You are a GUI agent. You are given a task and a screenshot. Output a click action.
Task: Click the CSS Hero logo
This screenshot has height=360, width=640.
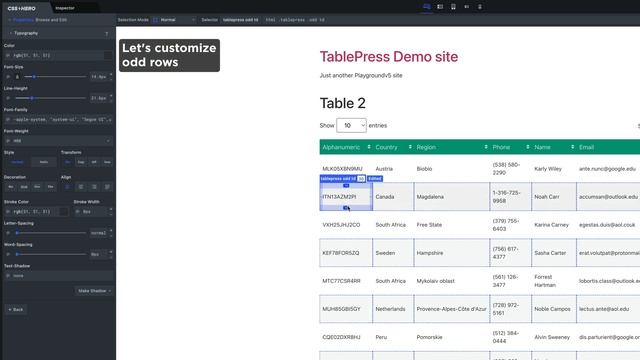[x=22, y=8]
